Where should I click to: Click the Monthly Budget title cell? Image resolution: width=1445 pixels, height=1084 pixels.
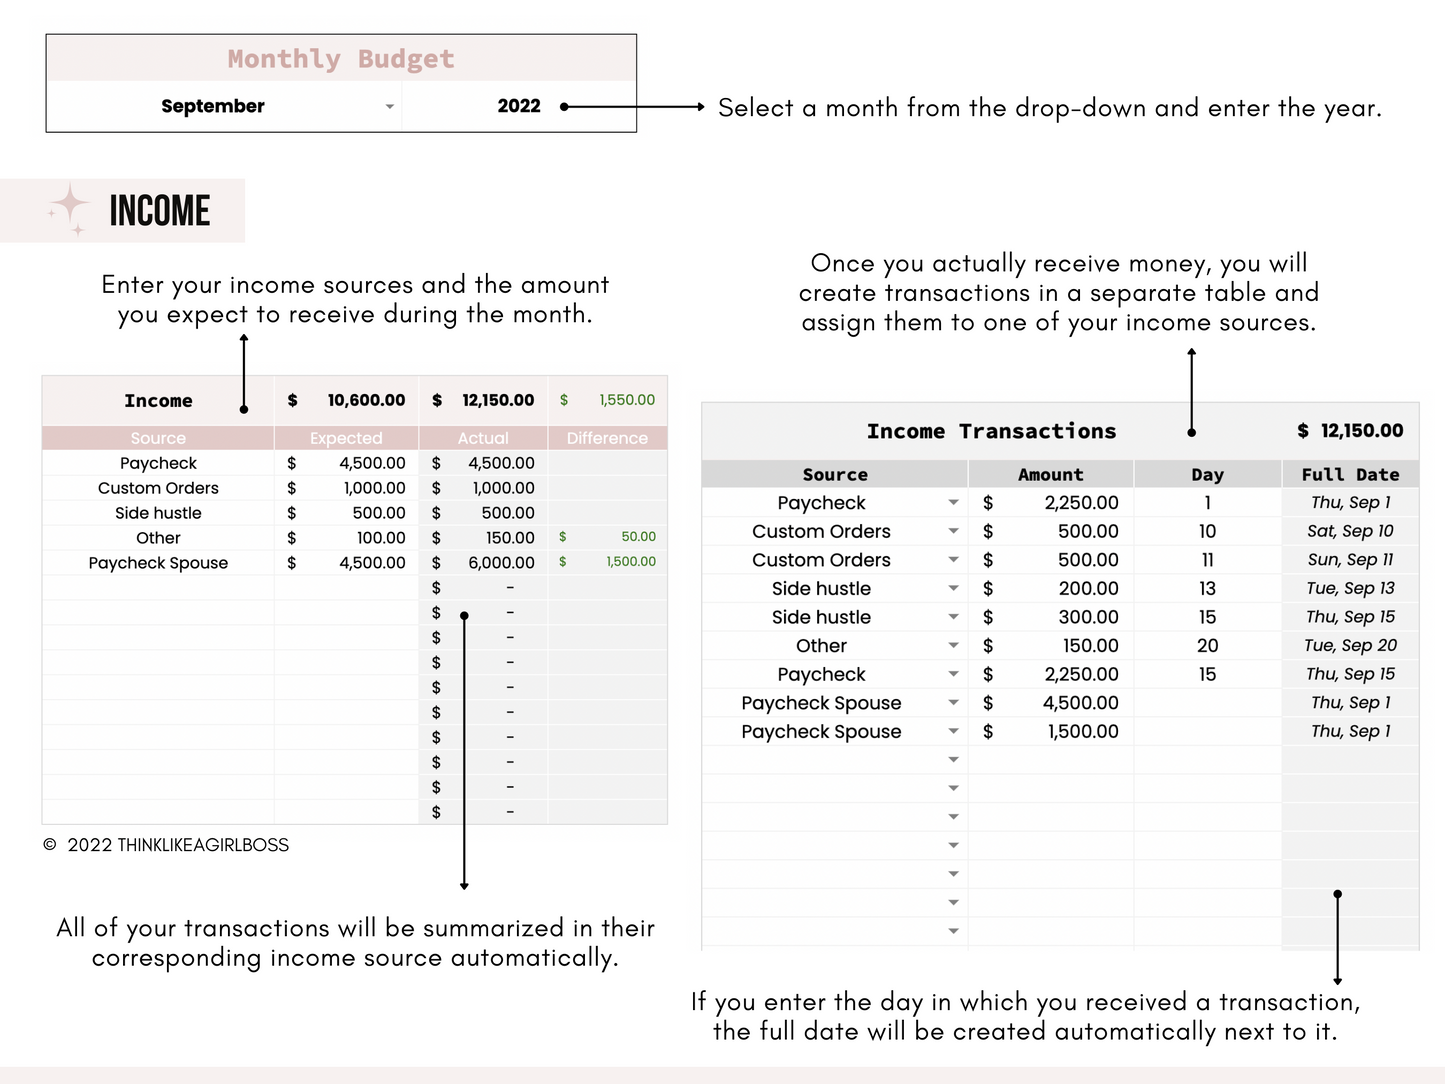340,58
